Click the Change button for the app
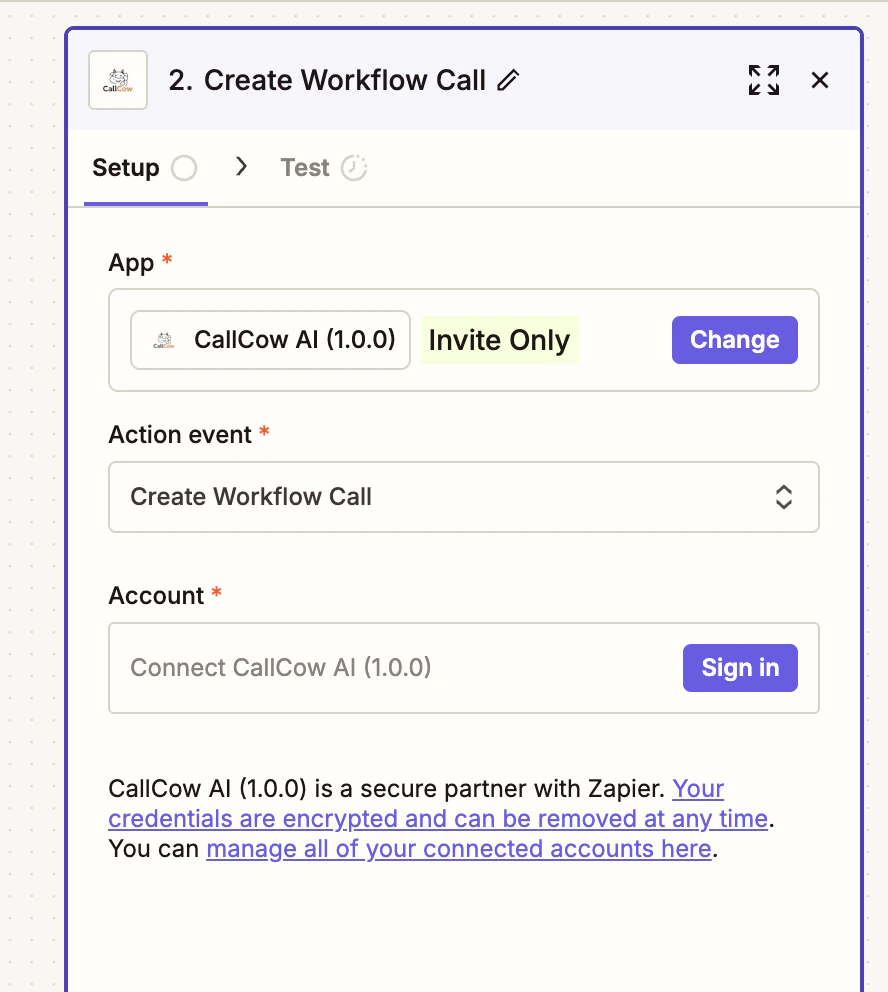Viewport: 888px width, 992px height. (x=734, y=340)
